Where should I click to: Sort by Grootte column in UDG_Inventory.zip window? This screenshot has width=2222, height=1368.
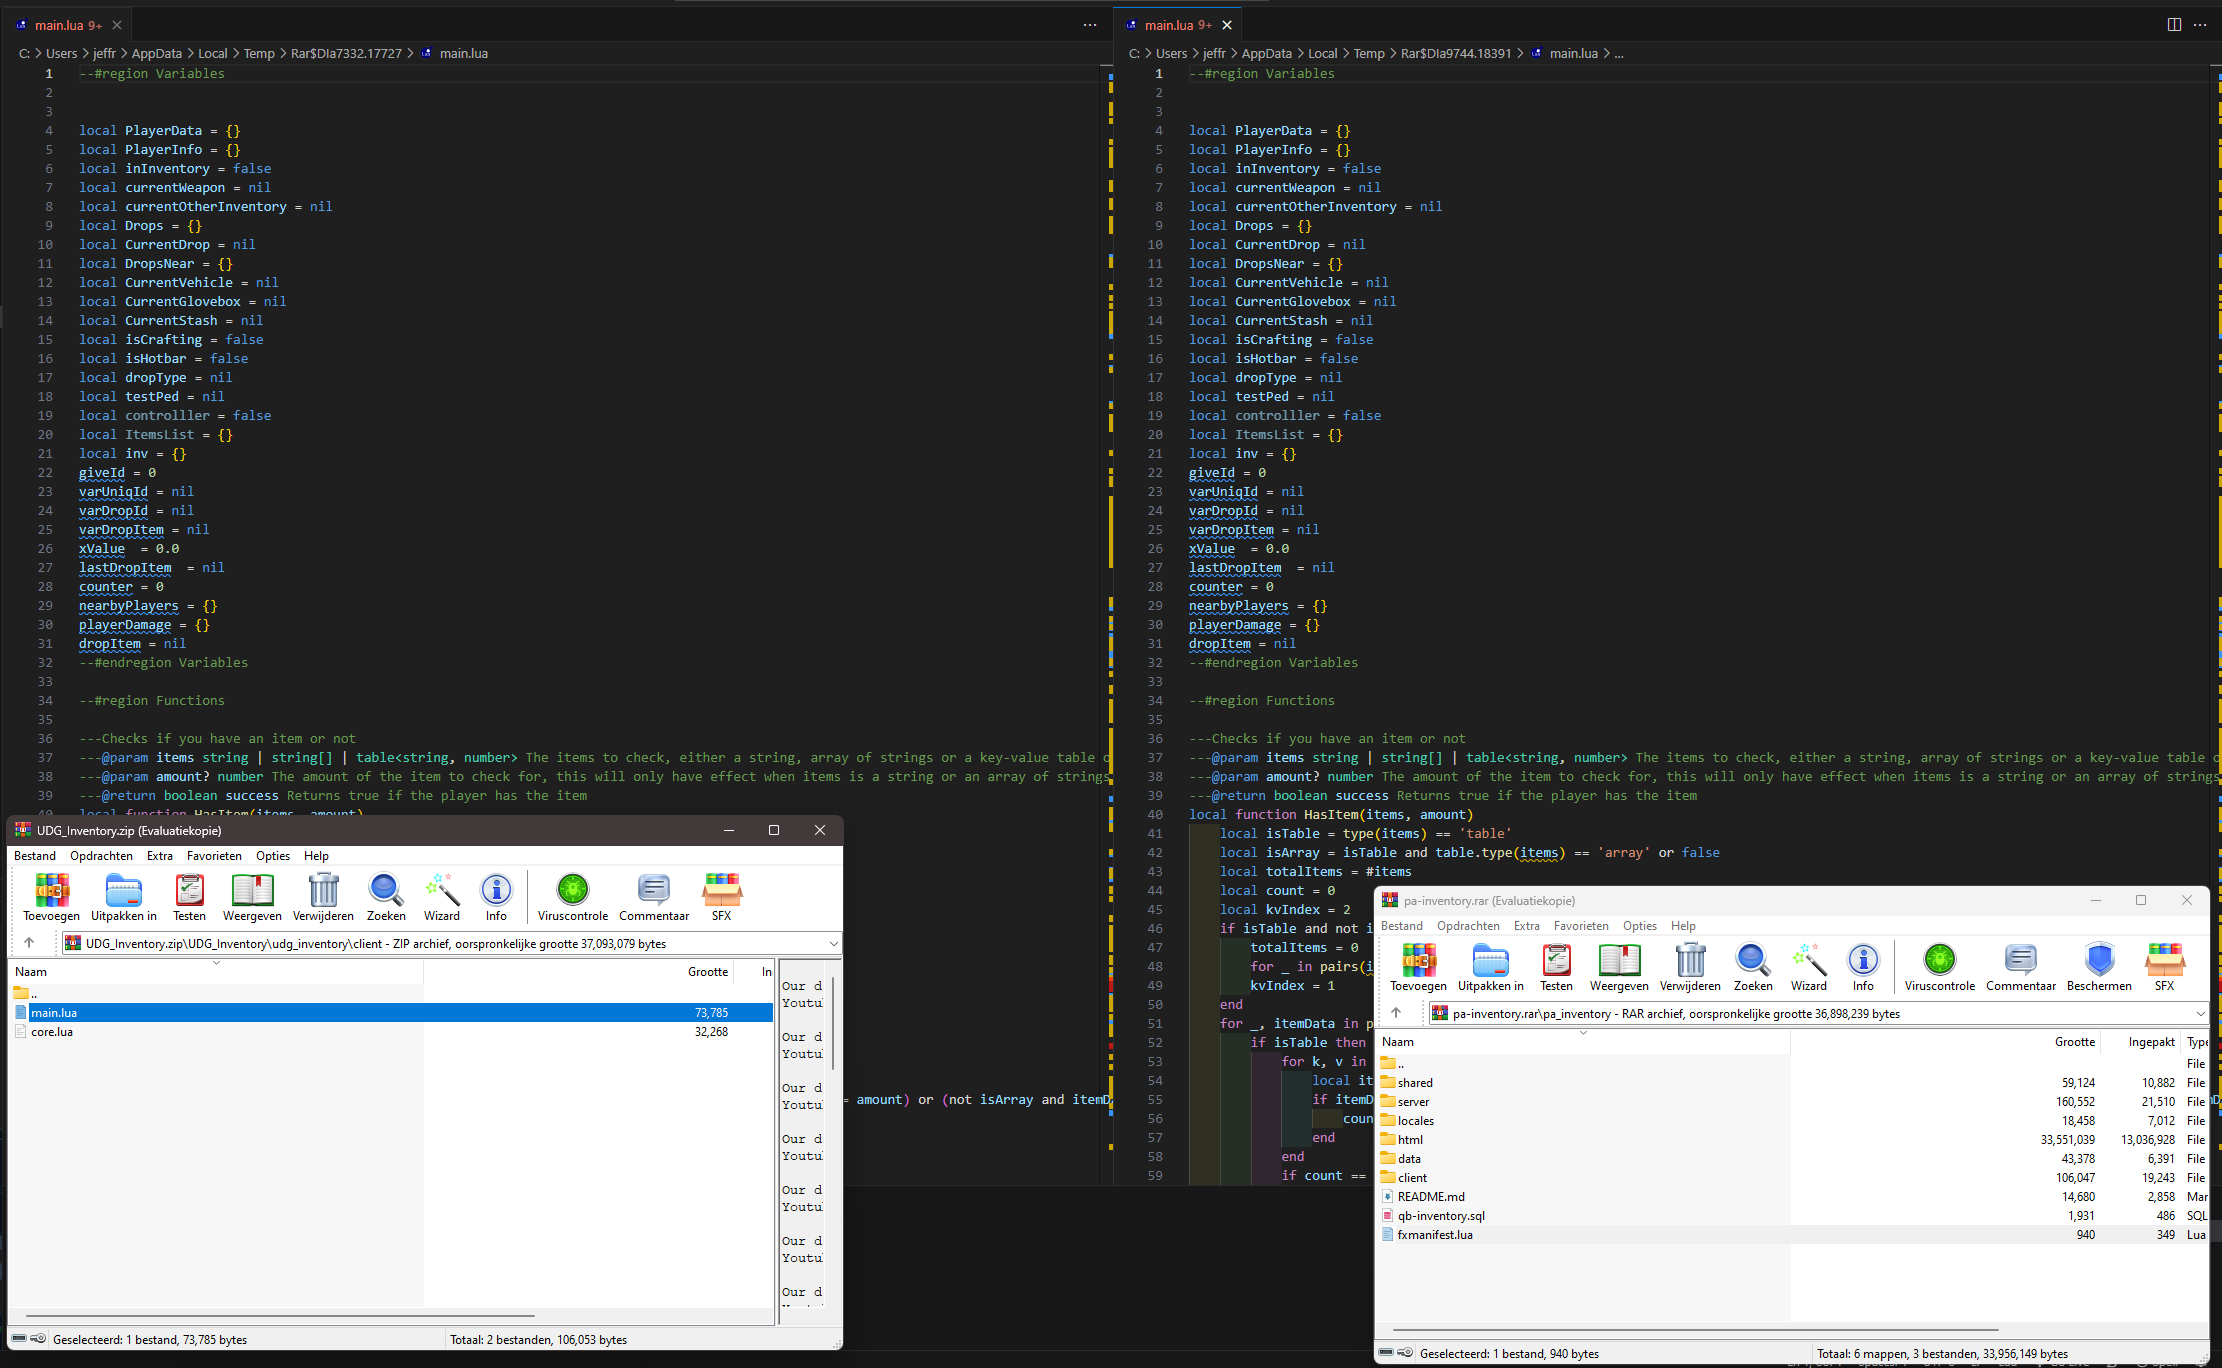tap(707, 972)
